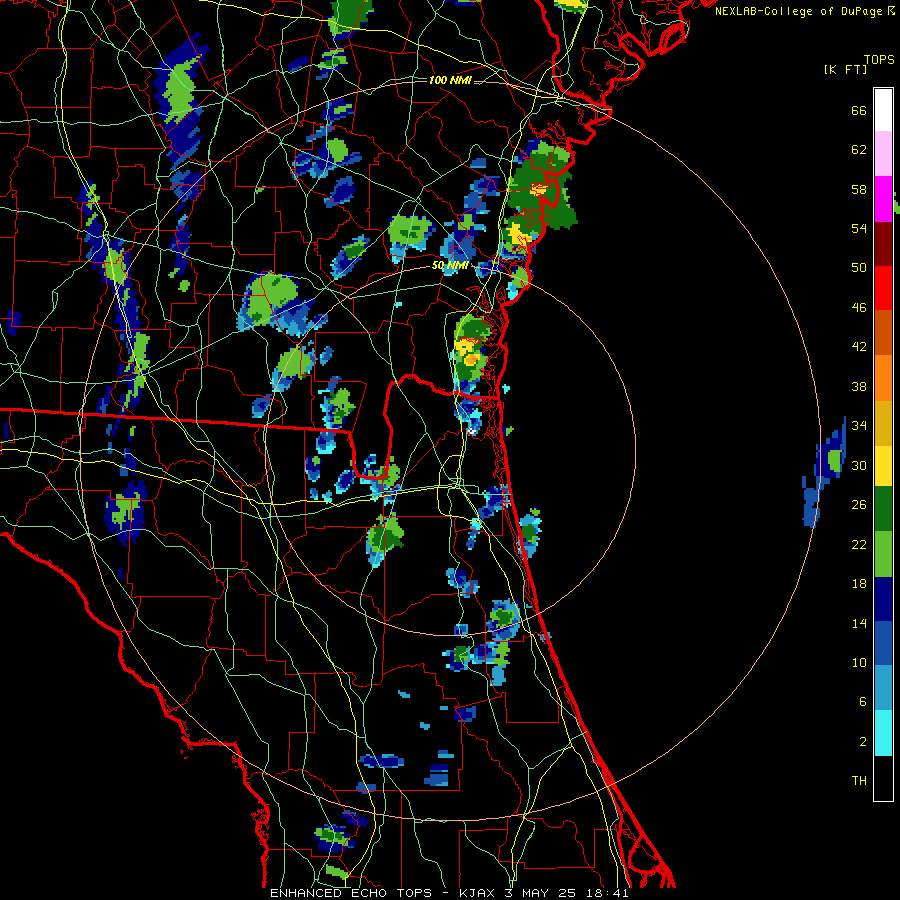900x900 pixels.
Task: Click the 50 legend value
Action: [859, 268]
